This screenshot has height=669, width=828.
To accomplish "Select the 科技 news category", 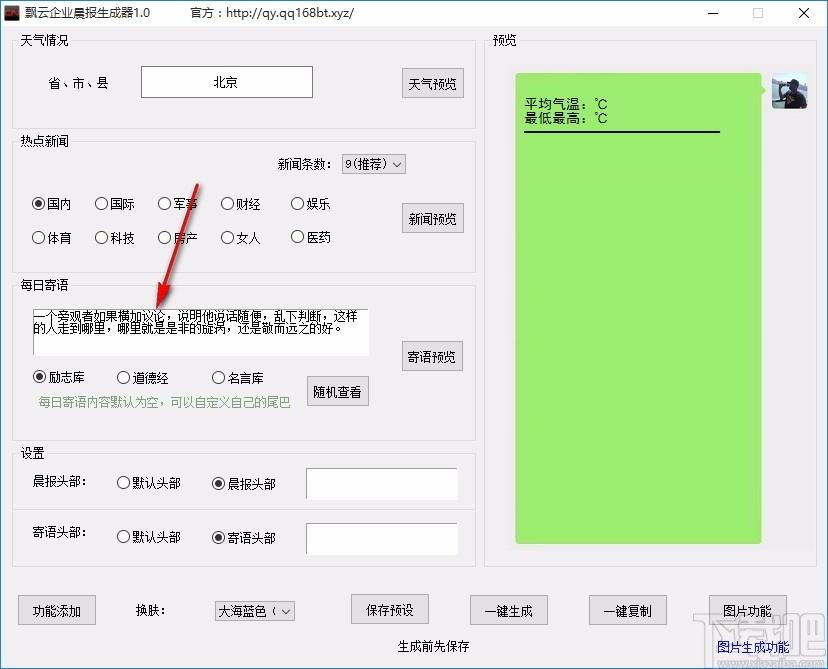I will (115, 238).
